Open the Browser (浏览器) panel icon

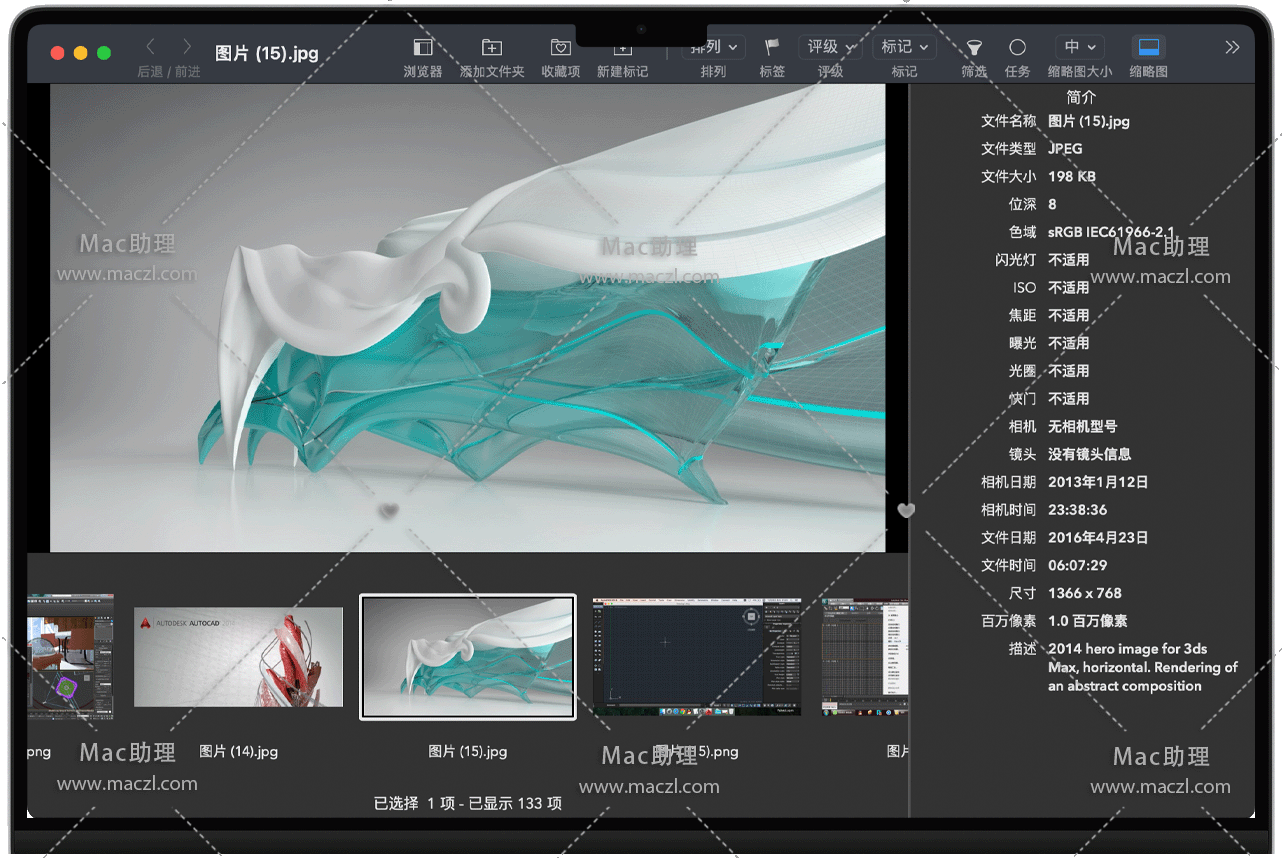tap(423, 48)
